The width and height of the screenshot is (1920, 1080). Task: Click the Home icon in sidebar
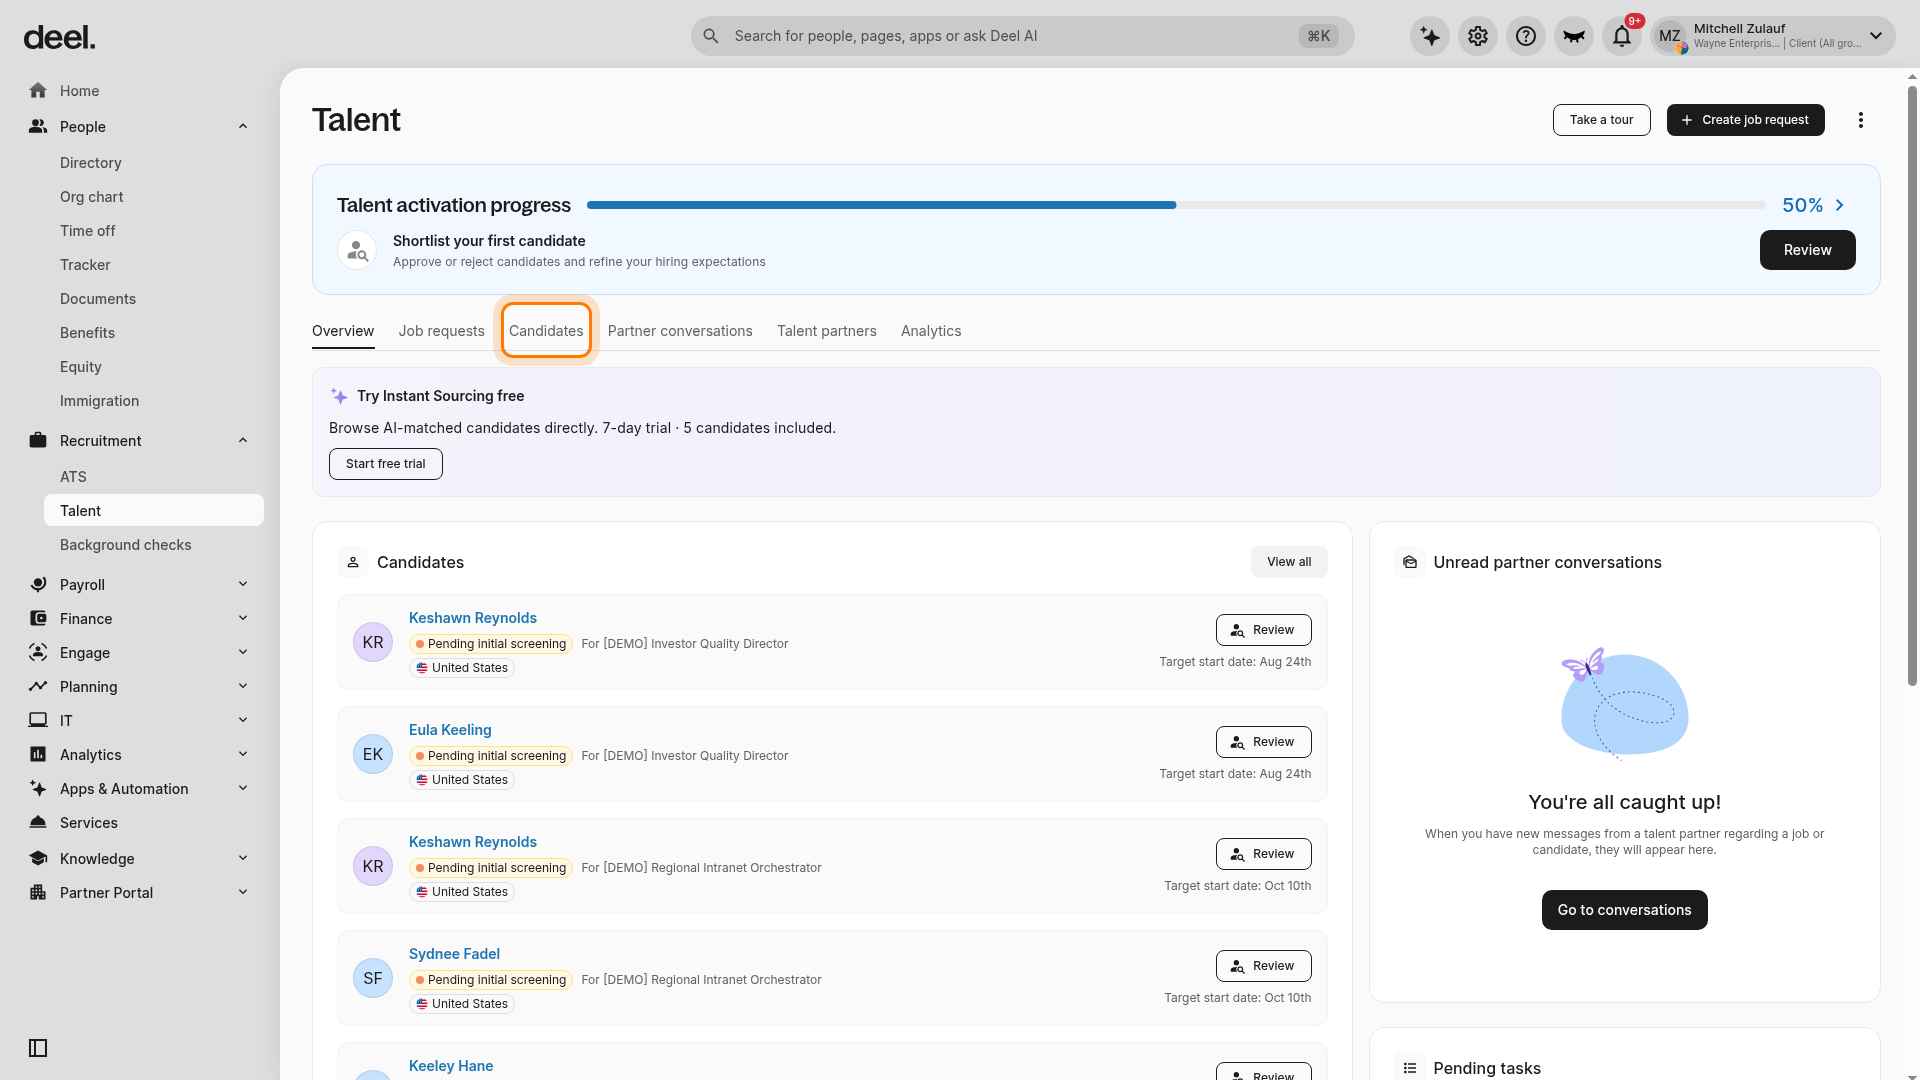click(x=38, y=91)
